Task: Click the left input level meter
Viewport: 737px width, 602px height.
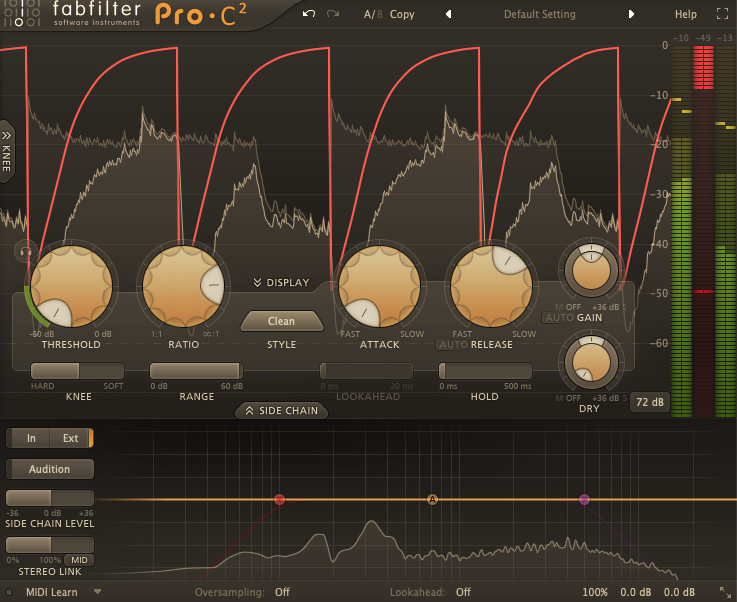Action: point(682,231)
